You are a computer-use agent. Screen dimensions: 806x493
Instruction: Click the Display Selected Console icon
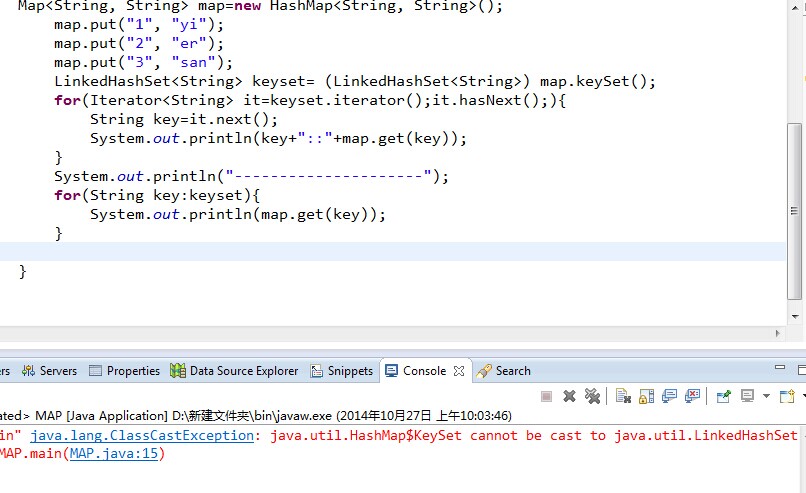point(747,396)
